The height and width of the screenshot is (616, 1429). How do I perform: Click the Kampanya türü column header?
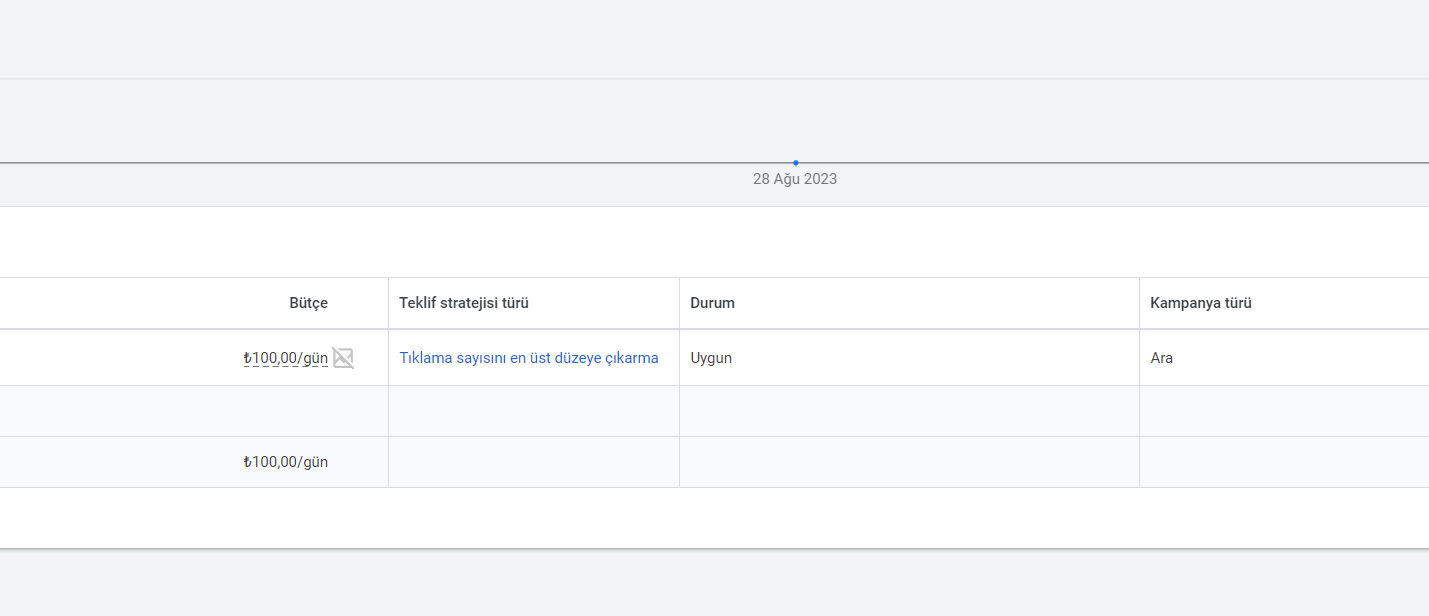coord(1201,303)
